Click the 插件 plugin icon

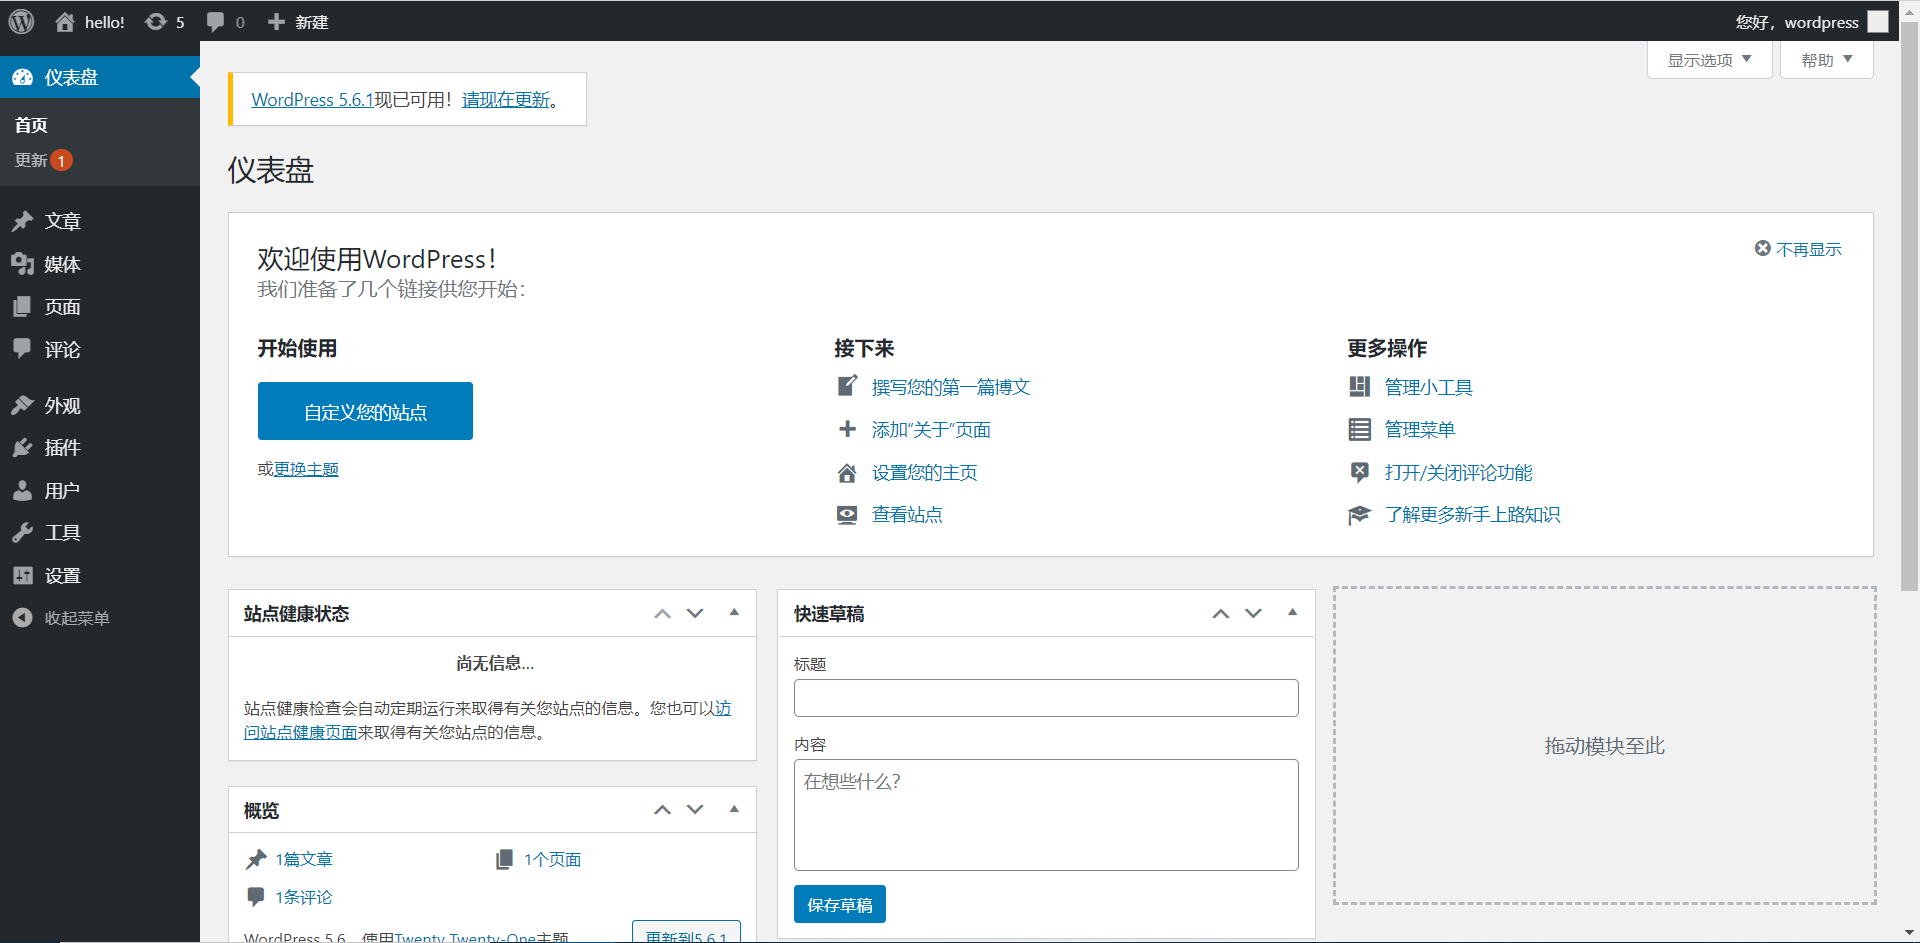point(23,447)
